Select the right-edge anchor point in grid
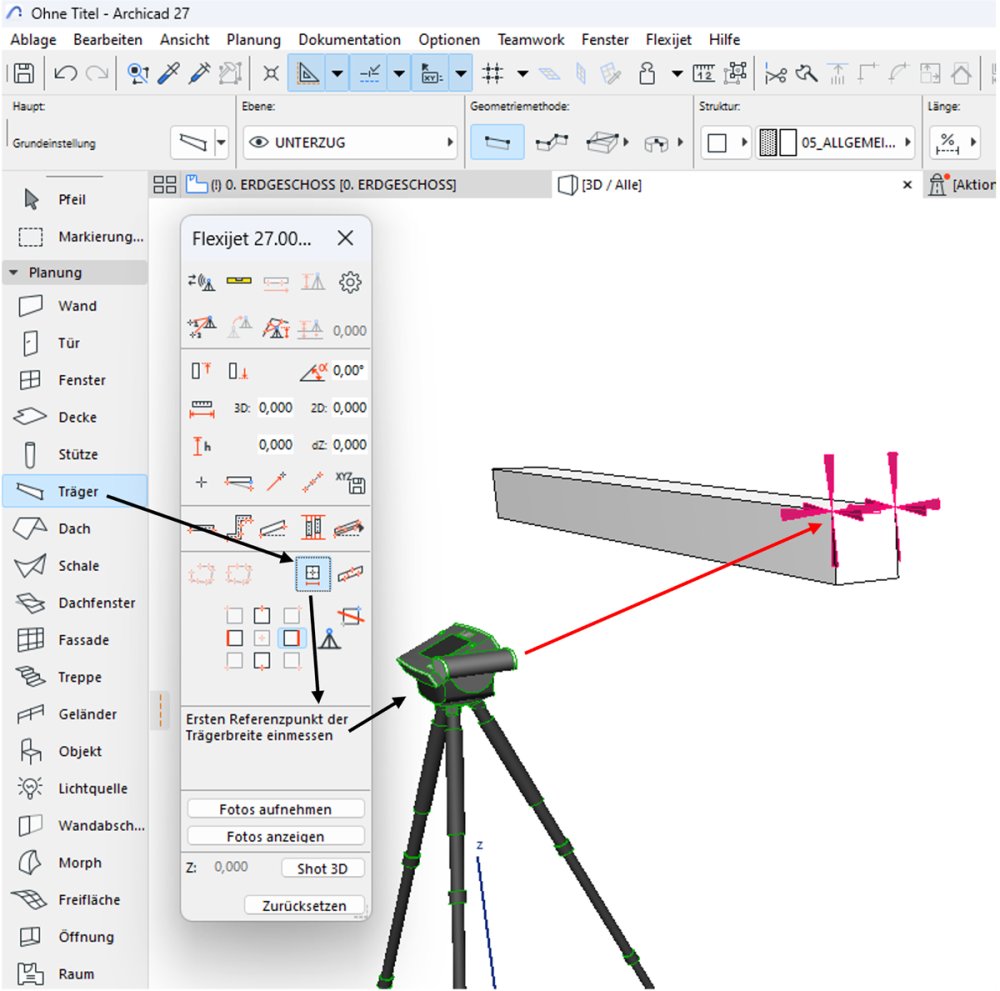Image resolution: width=1000 pixels, height=991 pixels. point(291,638)
